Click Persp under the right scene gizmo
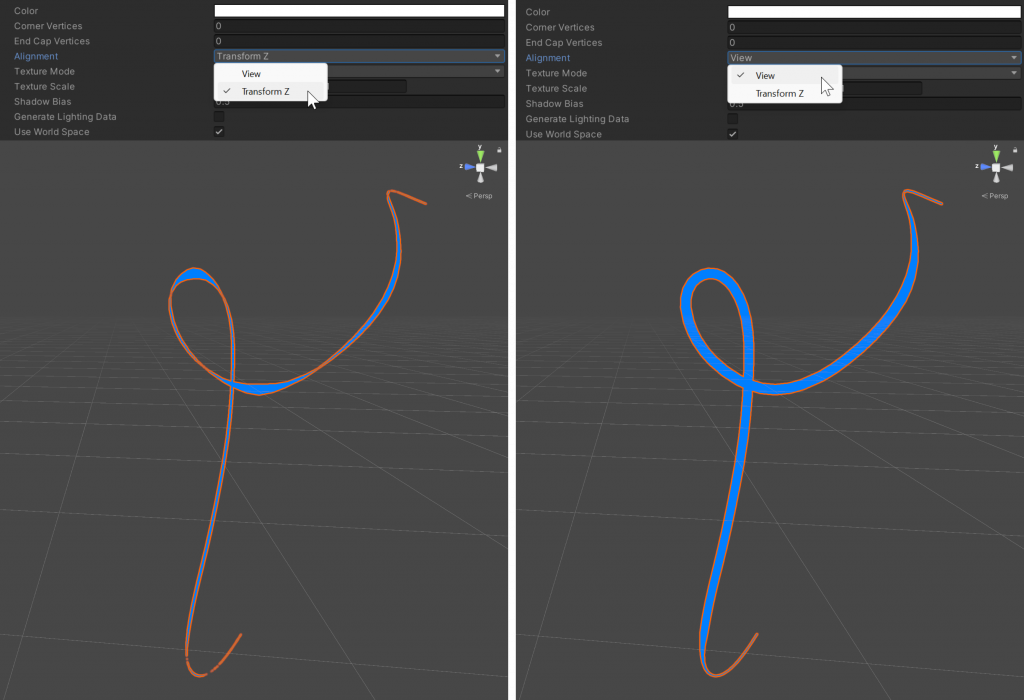 tap(994, 196)
